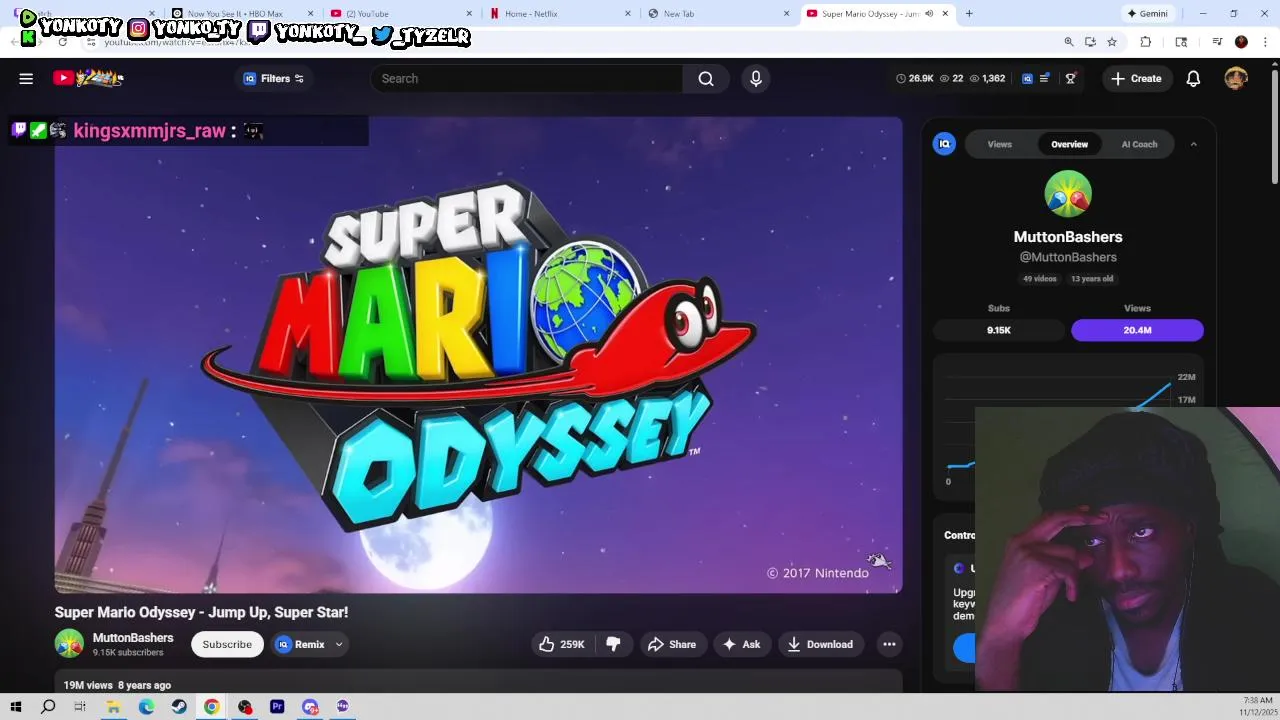Switch to the Views tab

pyautogui.click(x=1000, y=144)
